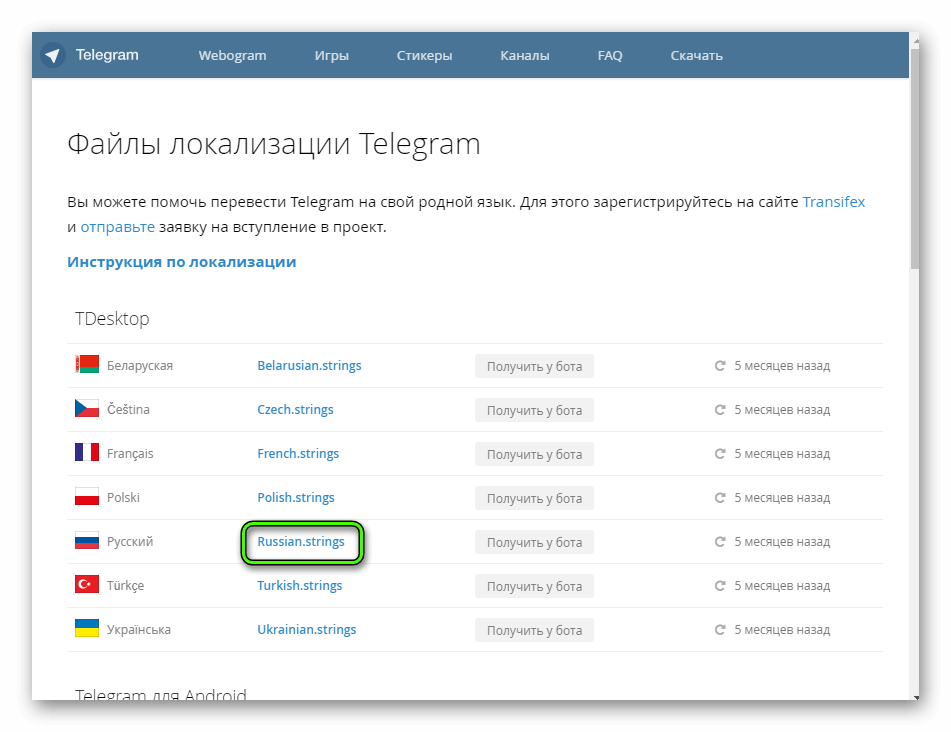Click the Czech flag icon

(x=87, y=409)
